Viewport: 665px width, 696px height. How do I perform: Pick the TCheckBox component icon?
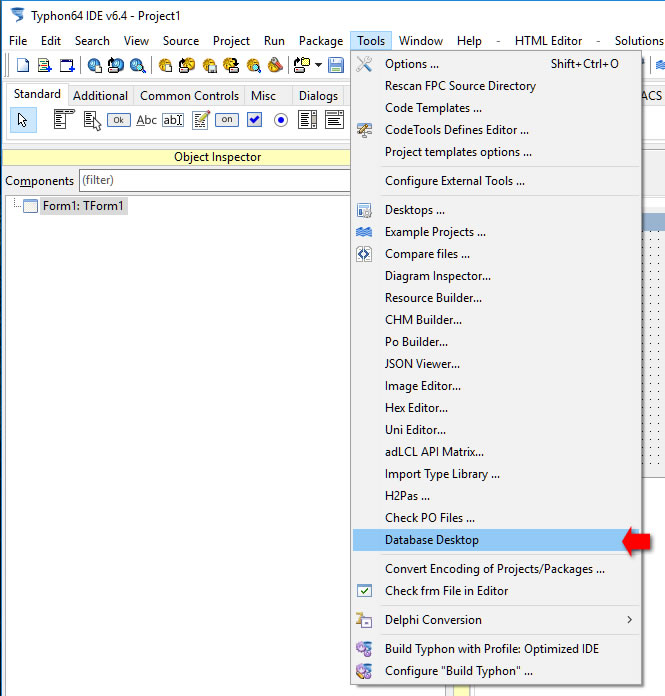(254, 119)
